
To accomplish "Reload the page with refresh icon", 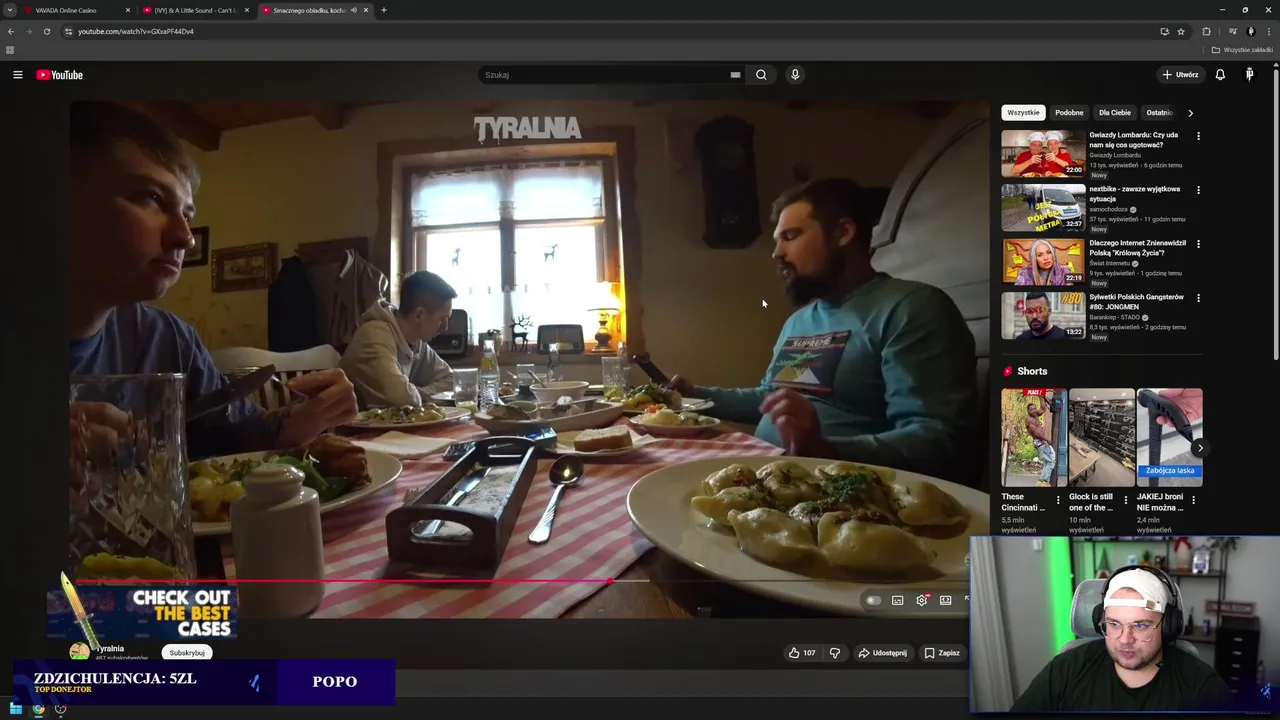I will [47, 31].
